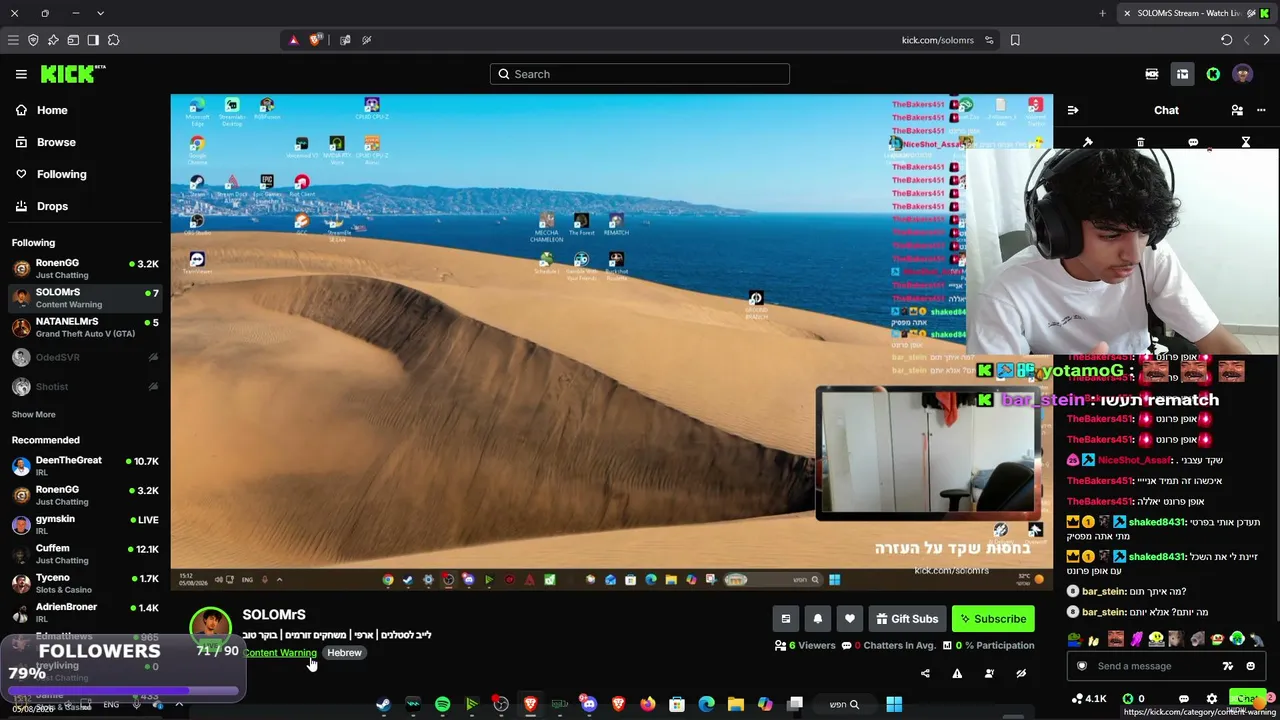The image size is (1280, 720).
Task: Open chat settings gear icon
Action: (1212, 699)
